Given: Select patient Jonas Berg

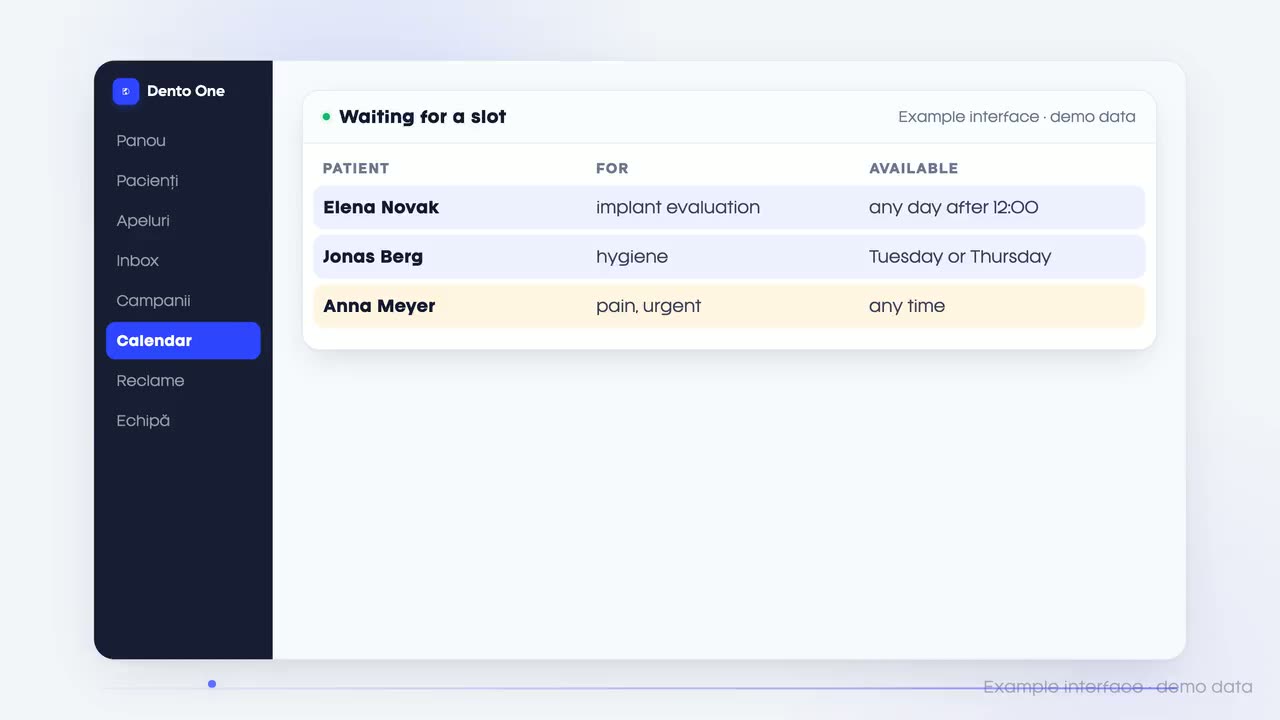Looking at the screenshot, I should [373, 257].
